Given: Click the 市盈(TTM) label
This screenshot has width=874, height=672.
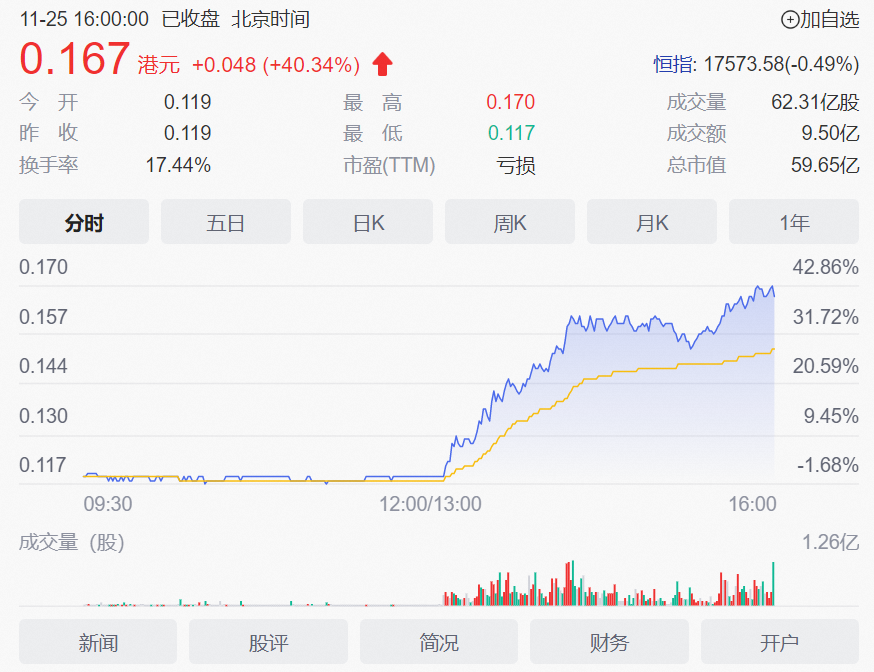Looking at the screenshot, I should (x=389, y=166).
